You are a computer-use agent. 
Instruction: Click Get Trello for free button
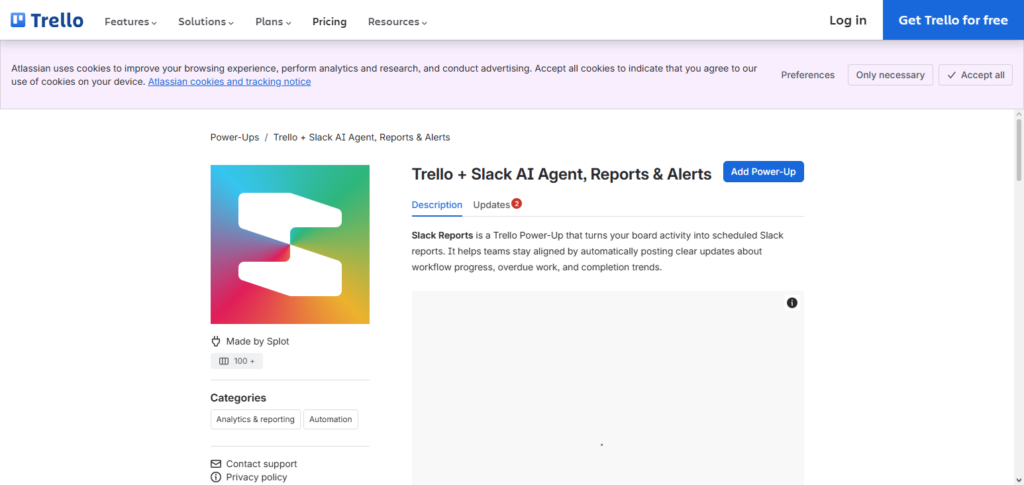(x=953, y=20)
